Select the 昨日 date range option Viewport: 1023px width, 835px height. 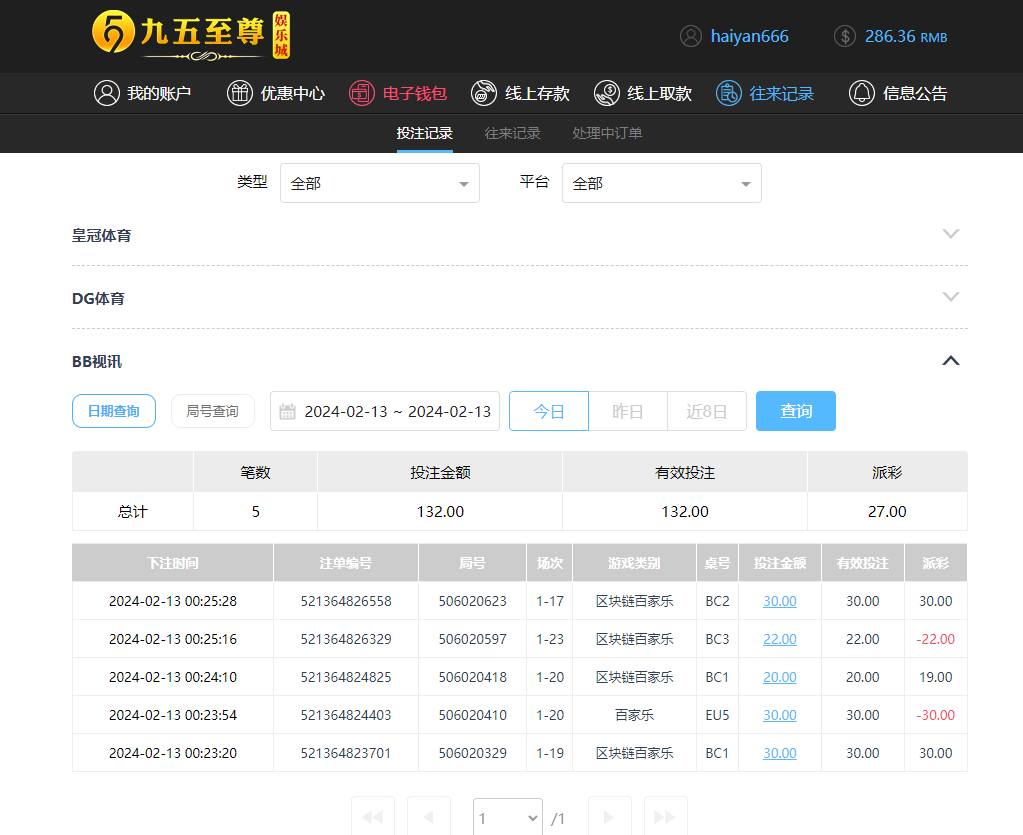pyautogui.click(x=627, y=411)
